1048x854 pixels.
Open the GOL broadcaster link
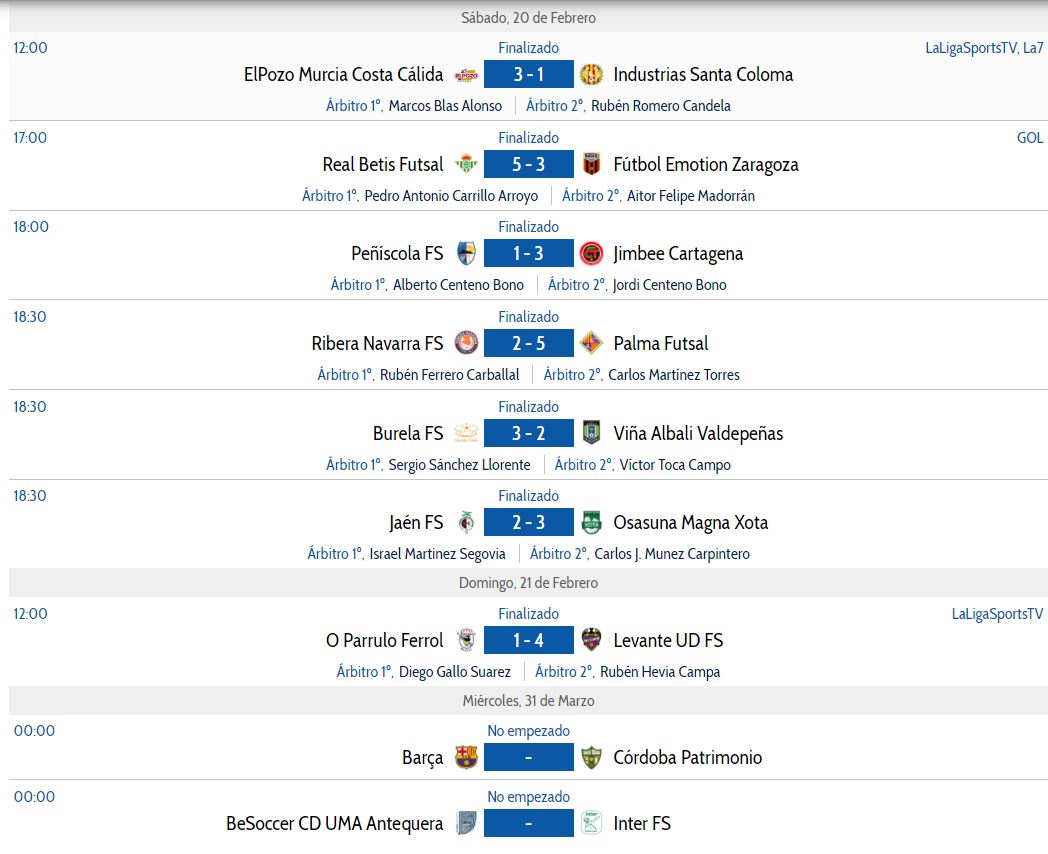tap(1030, 138)
